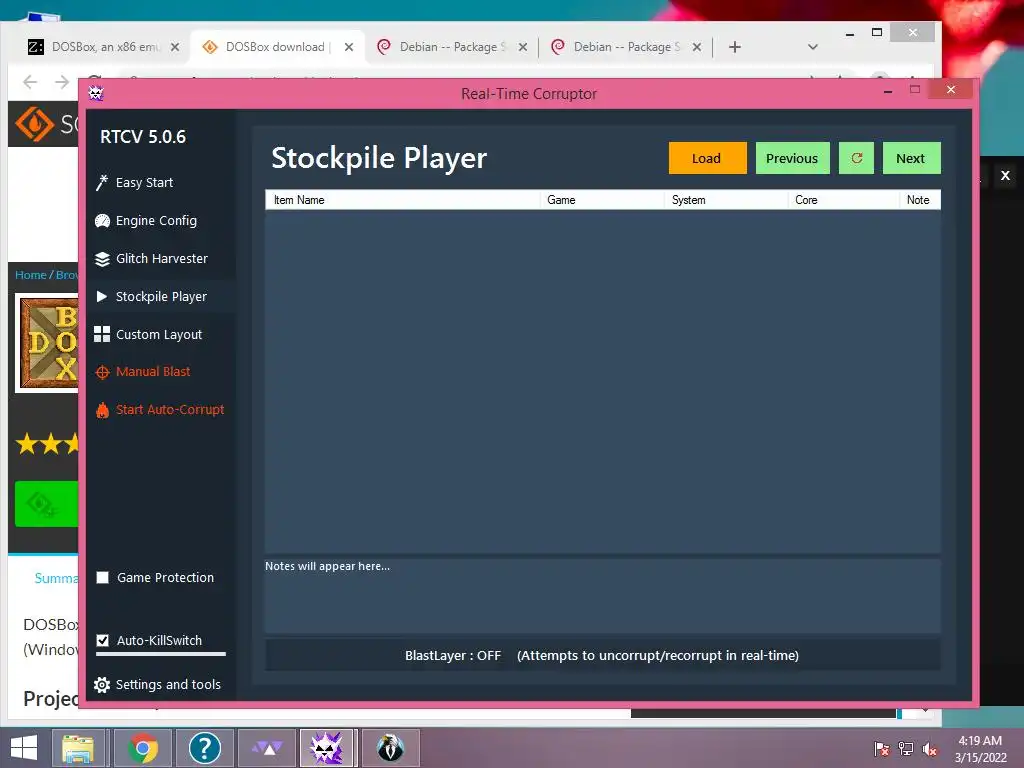The width and height of the screenshot is (1024, 768).
Task: Click the RTCV window title icon
Action: click(96, 93)
